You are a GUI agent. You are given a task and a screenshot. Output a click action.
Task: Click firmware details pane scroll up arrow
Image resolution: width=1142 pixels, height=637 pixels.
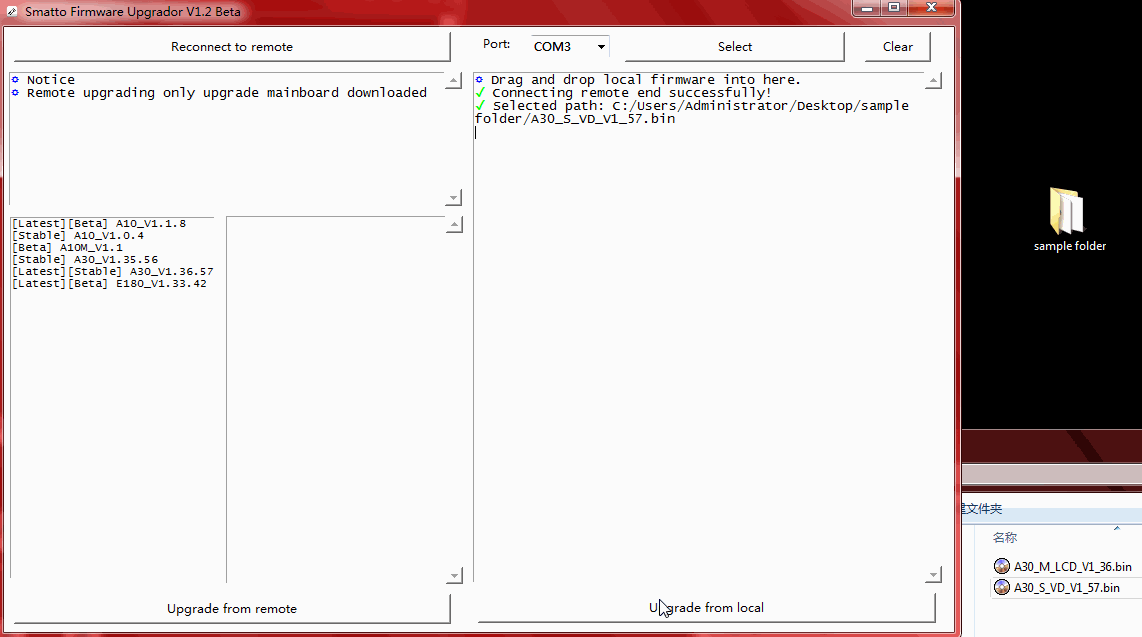454,225
